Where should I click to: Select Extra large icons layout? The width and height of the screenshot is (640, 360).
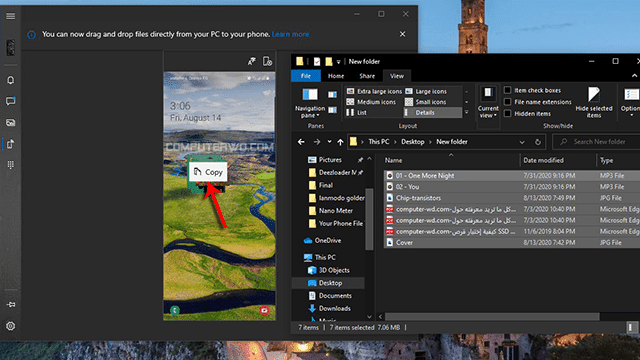click(374, 91)
